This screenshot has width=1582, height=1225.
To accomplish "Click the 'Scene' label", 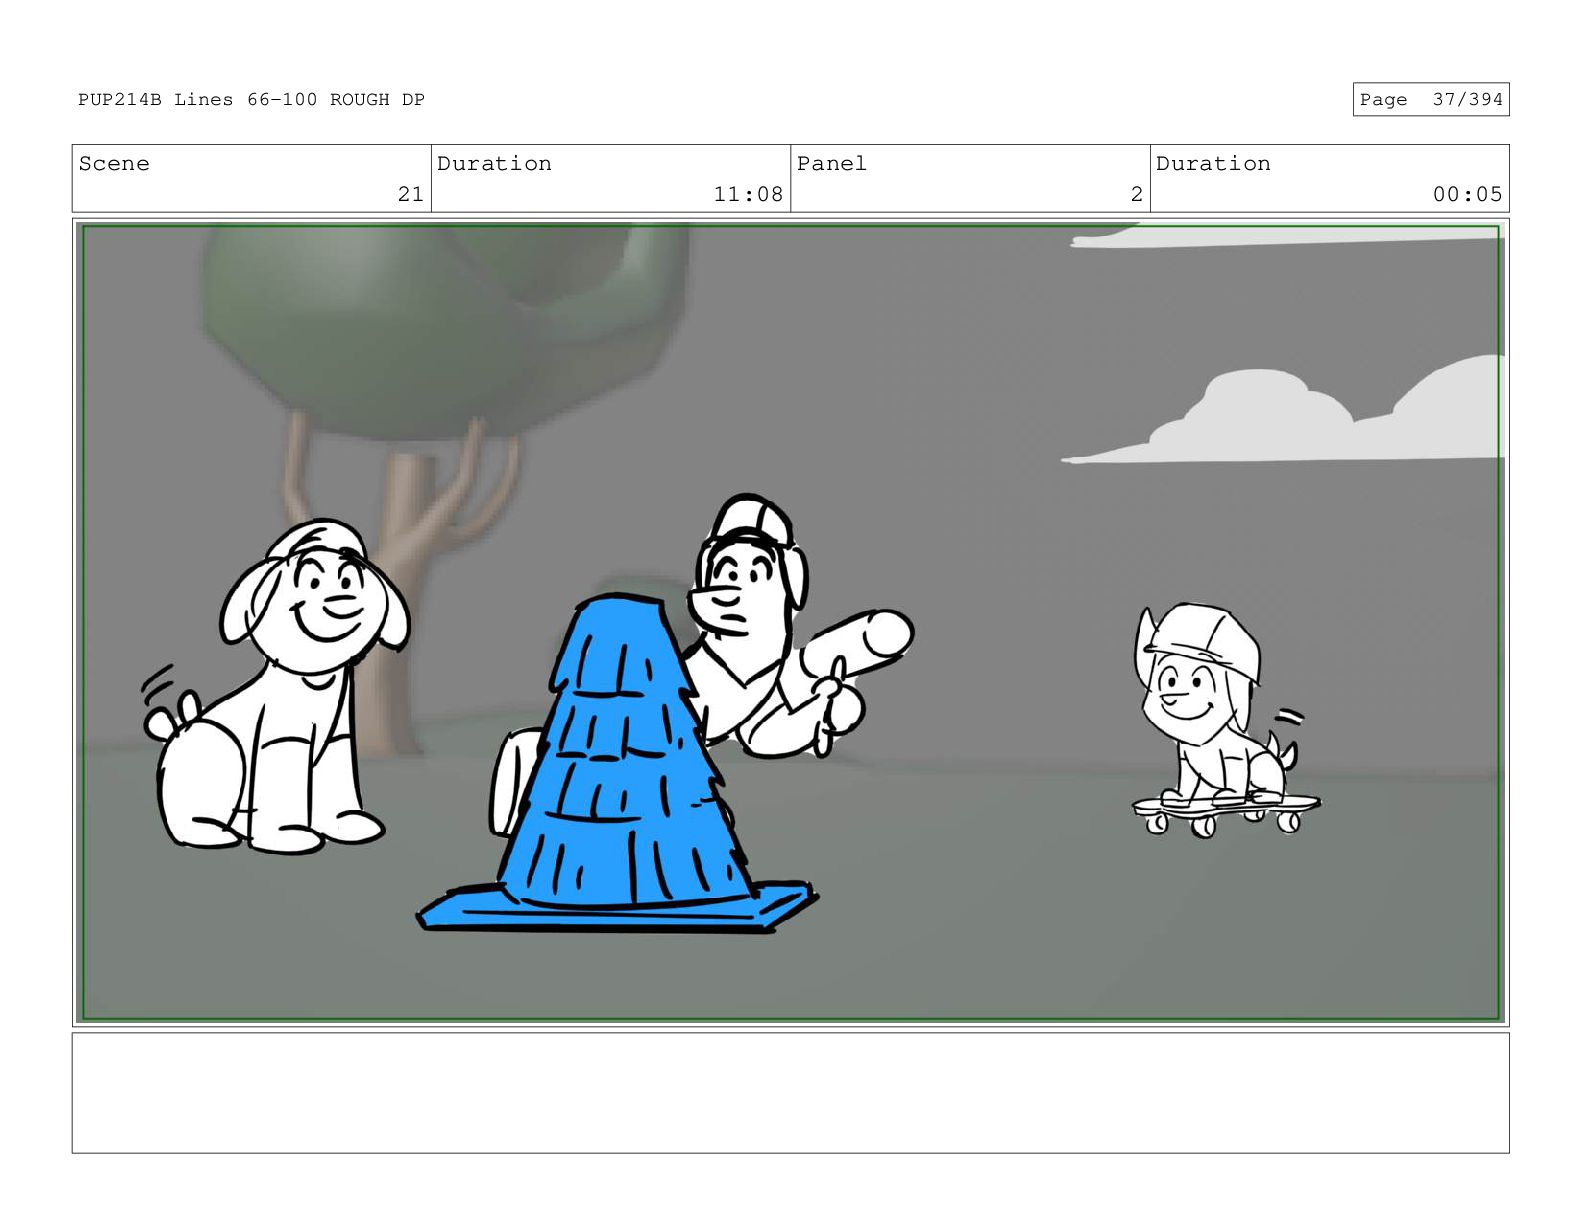I will [x=114, y=164].
